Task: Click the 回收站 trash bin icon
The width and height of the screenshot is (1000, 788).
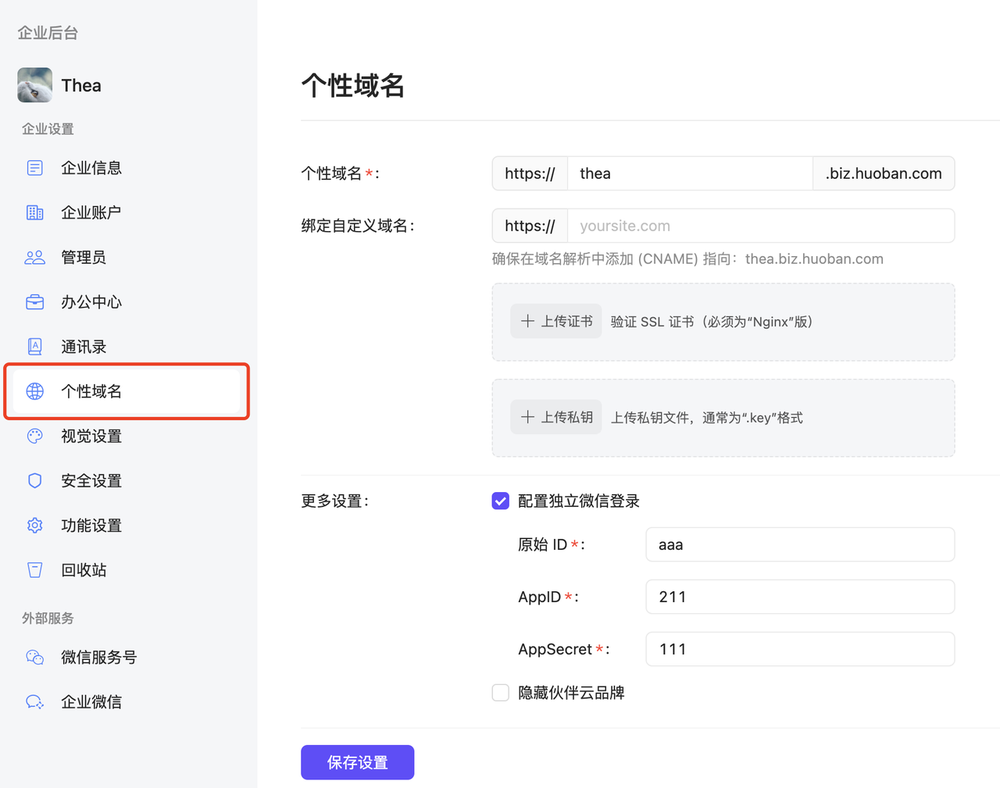Action: point(35,570)
